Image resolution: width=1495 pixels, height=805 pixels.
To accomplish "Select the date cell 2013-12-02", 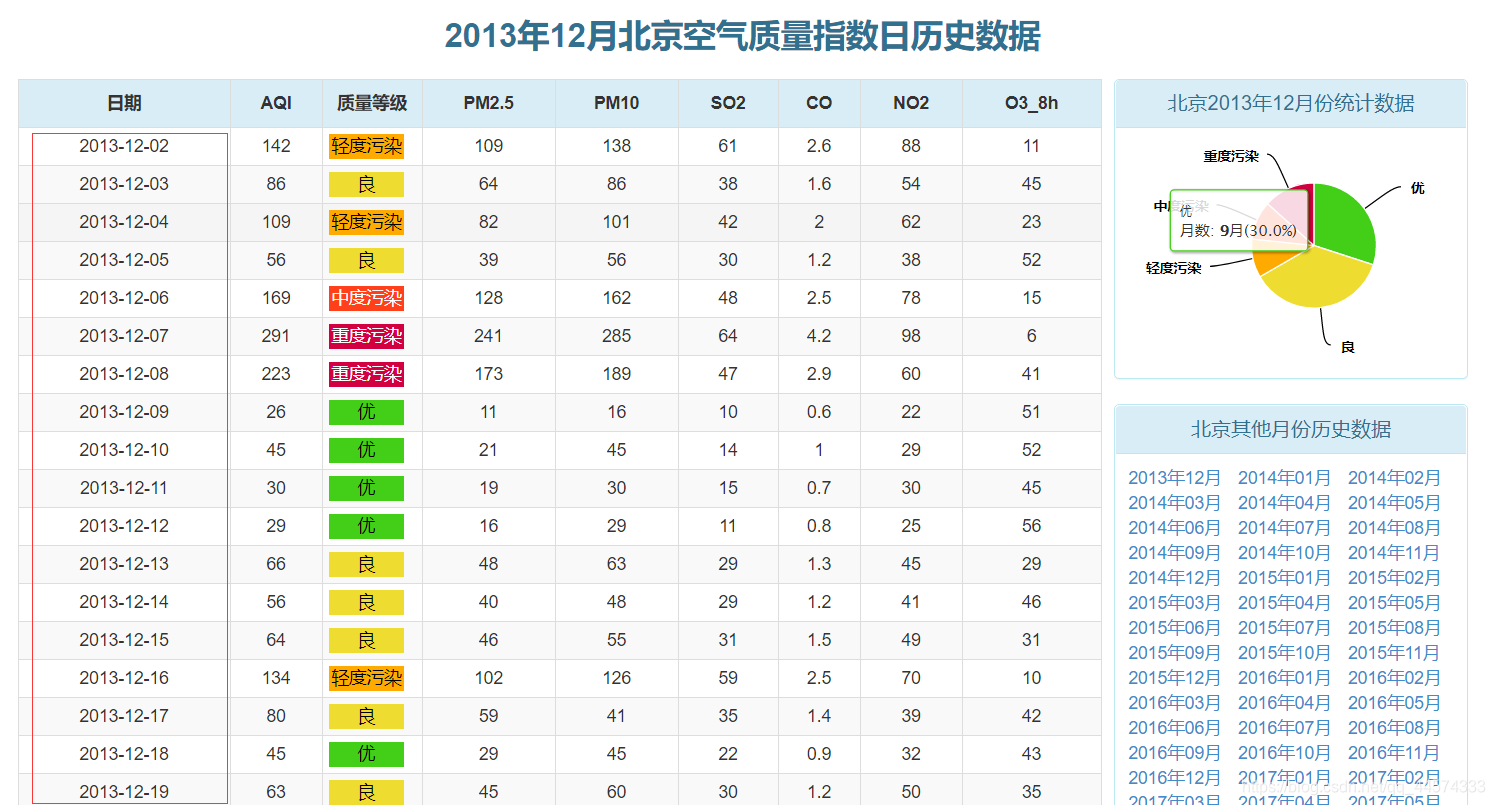I will [x=124, y=146].
